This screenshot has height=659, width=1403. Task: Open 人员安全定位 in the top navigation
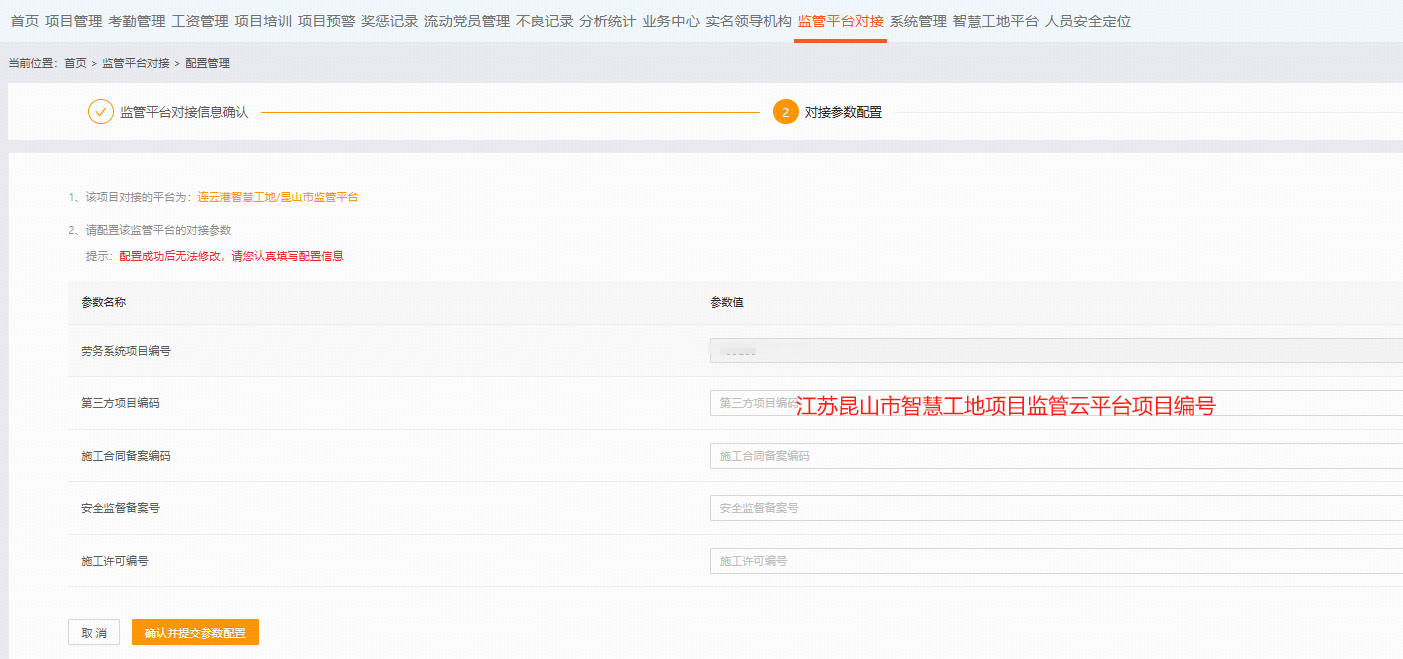[1087, 21]
